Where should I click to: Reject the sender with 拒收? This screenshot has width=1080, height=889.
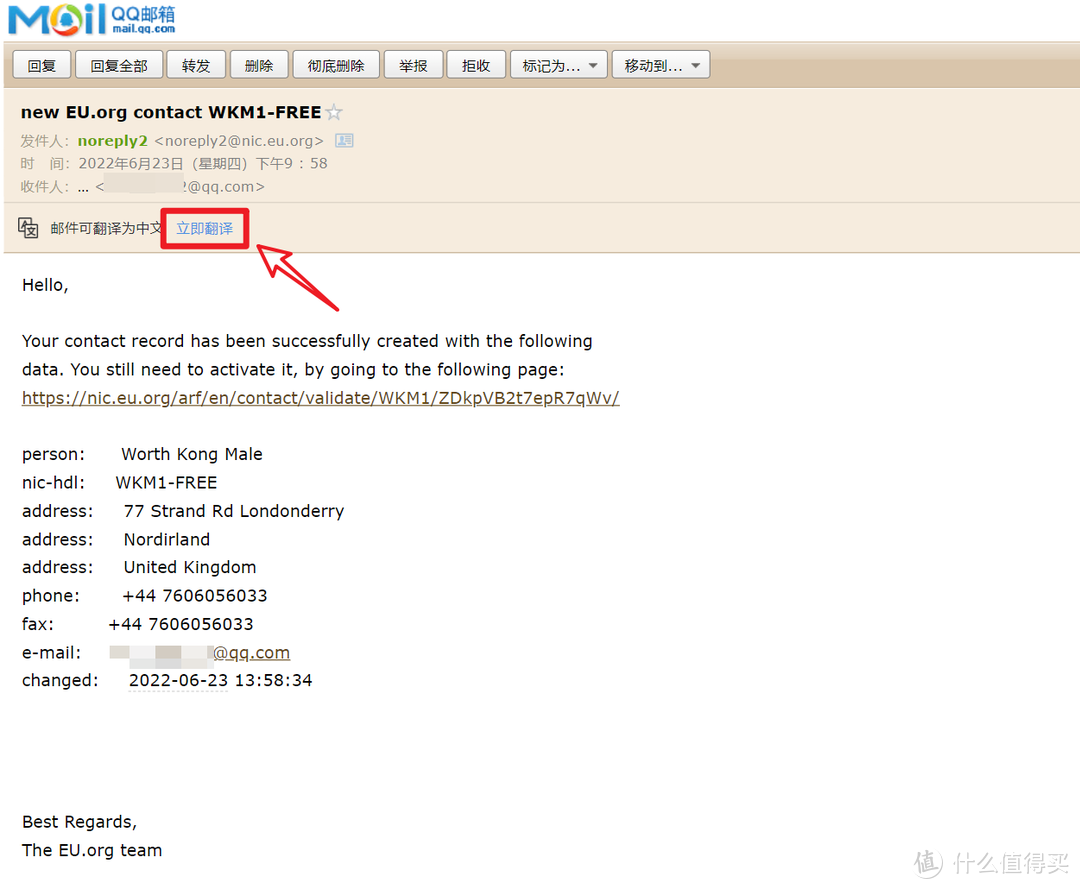point(476,66)
